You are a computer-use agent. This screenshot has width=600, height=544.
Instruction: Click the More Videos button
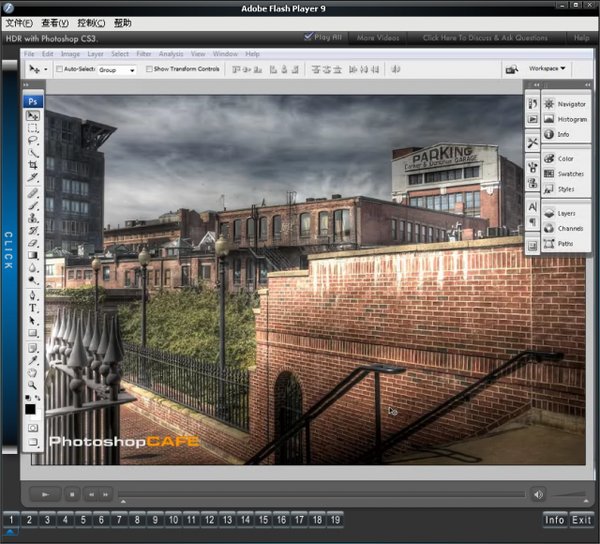[x=377, y=38]
